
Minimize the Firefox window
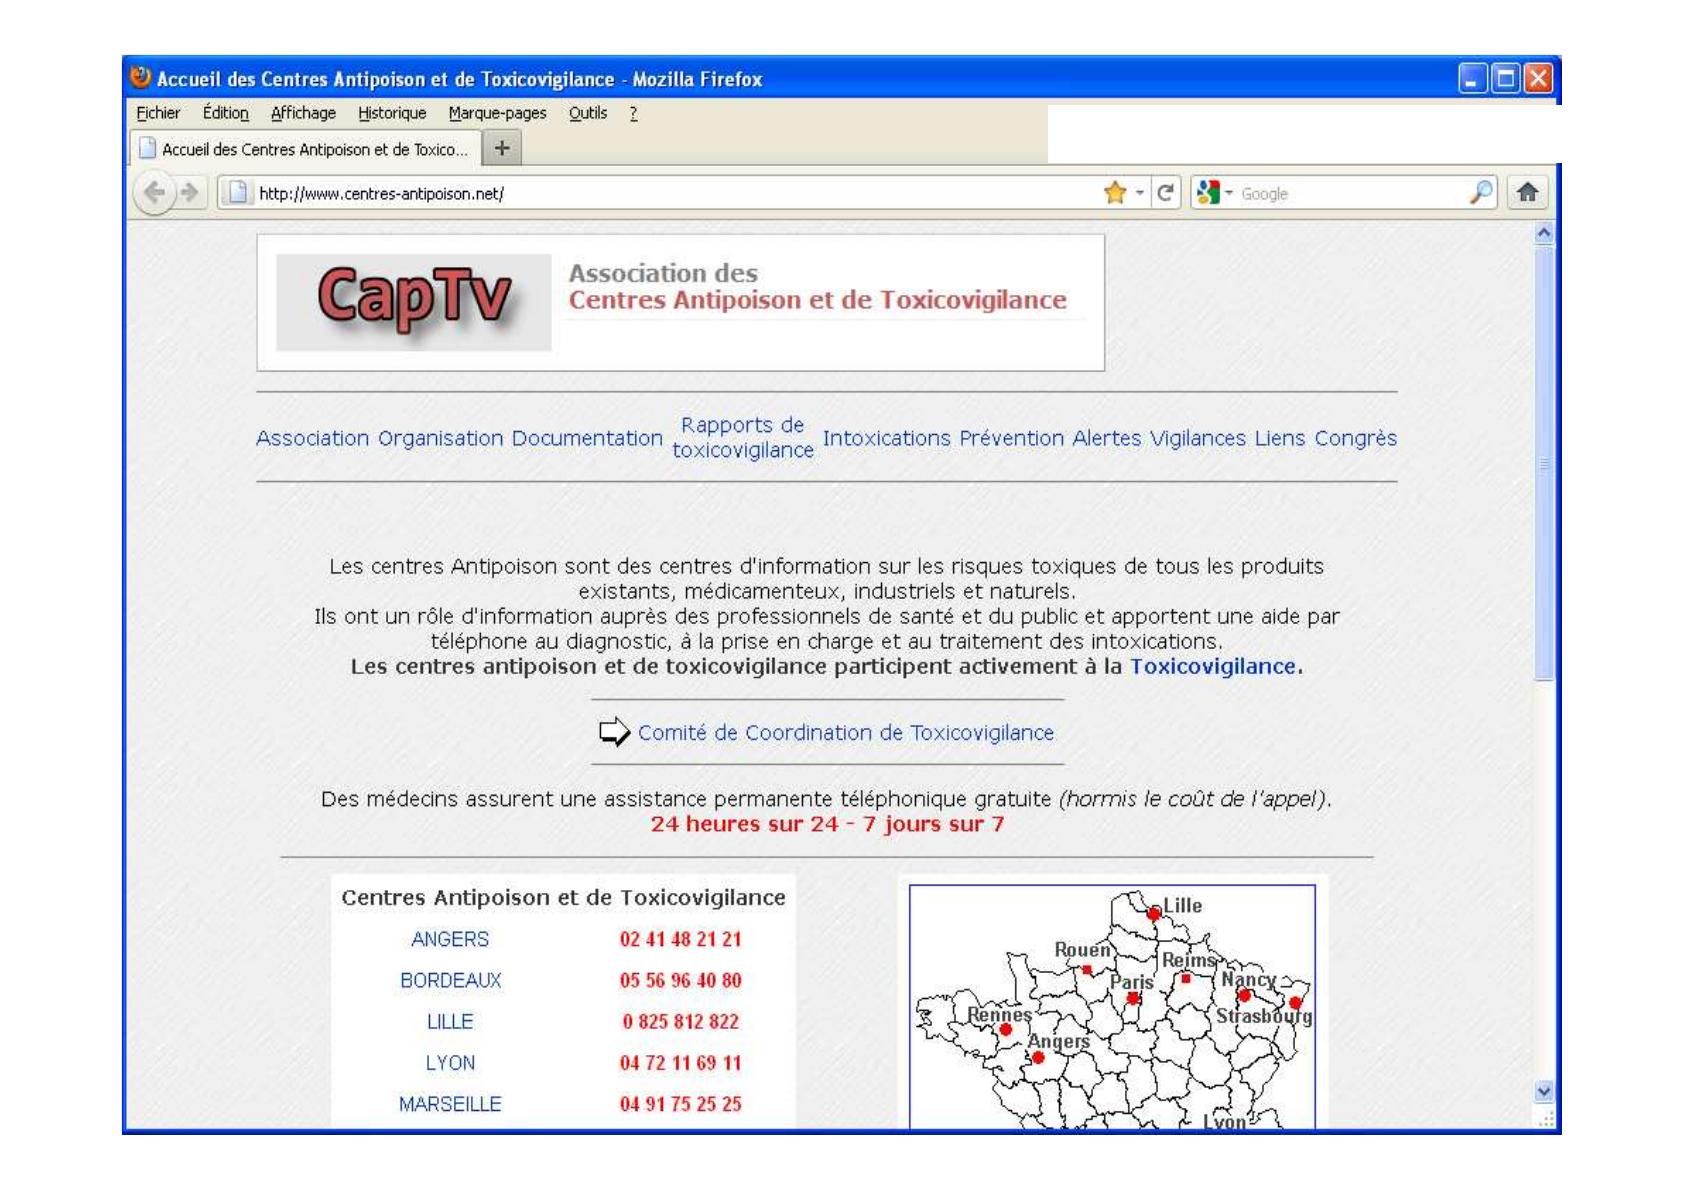pos(1472,78)
